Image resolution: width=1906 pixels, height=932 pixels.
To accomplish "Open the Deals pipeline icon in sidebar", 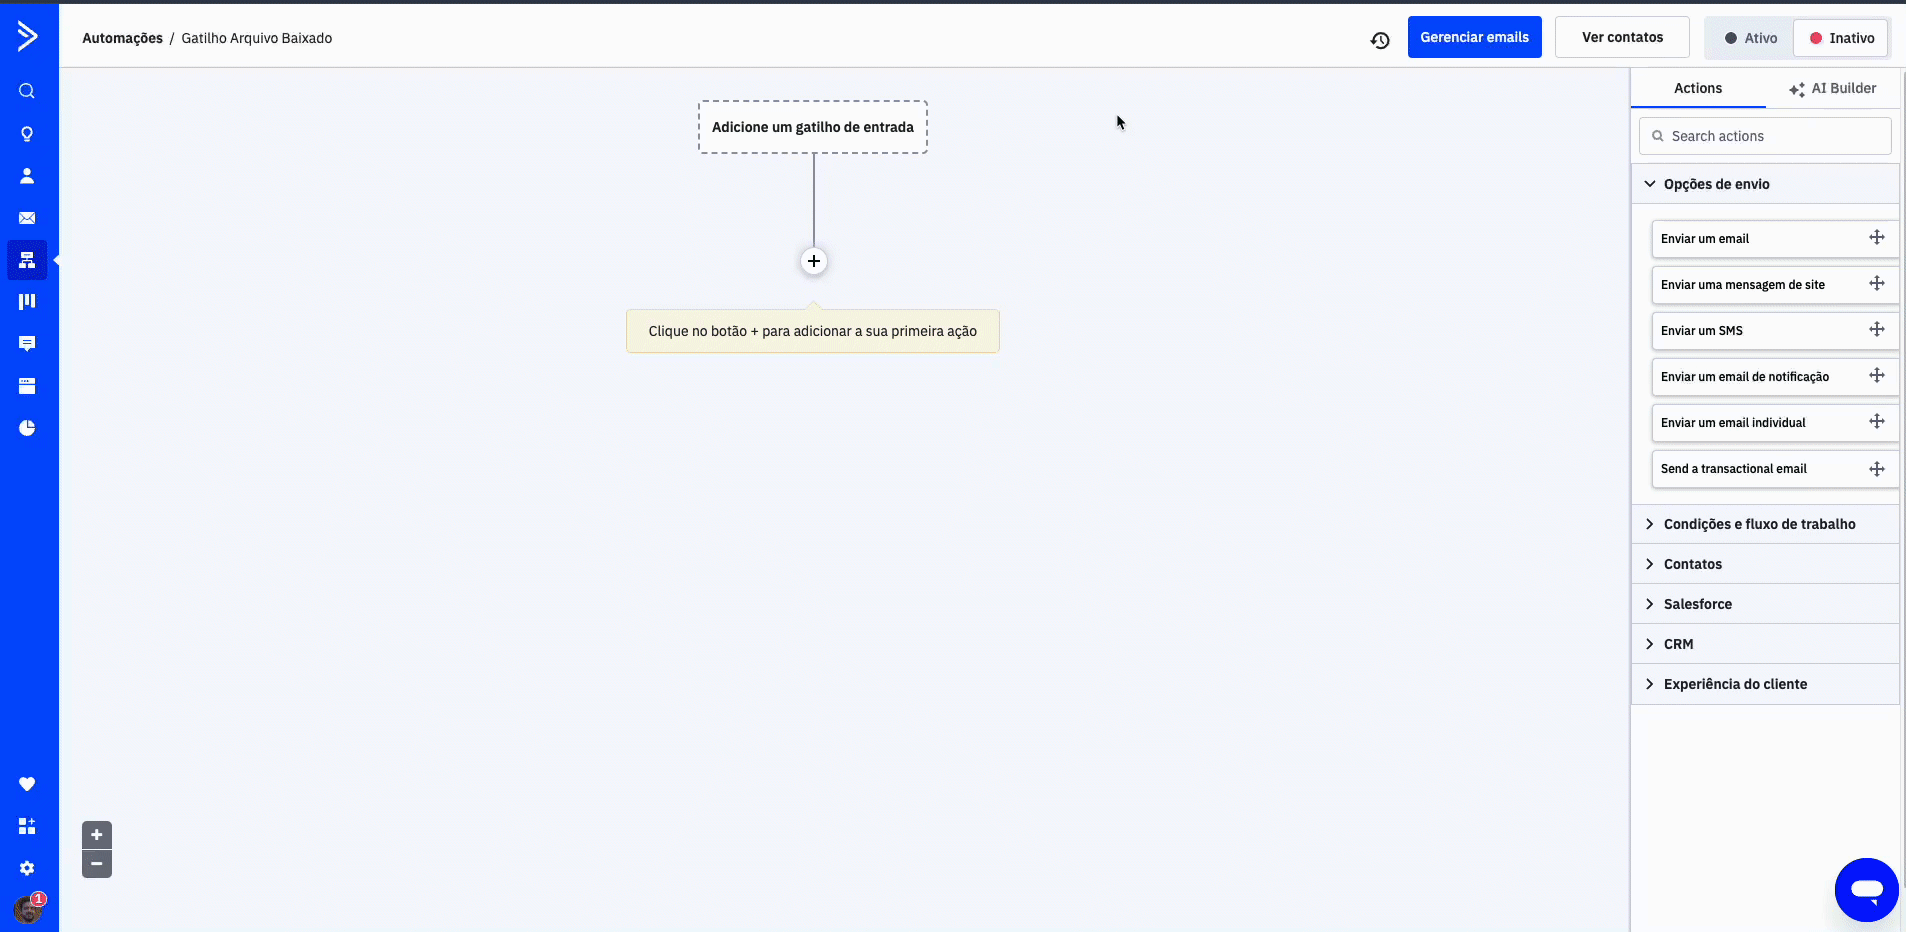I will (x=27, y=301).
